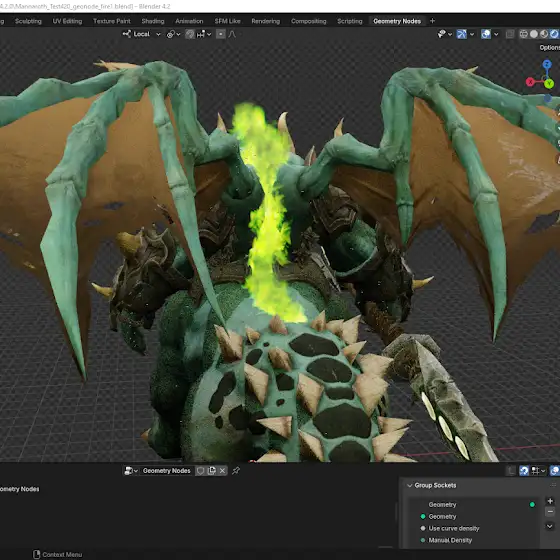The height and width of the screenshot is (560, 560).
Task: Switch to material preview shading
Action: pyautogui.click(x=544, y=34)
